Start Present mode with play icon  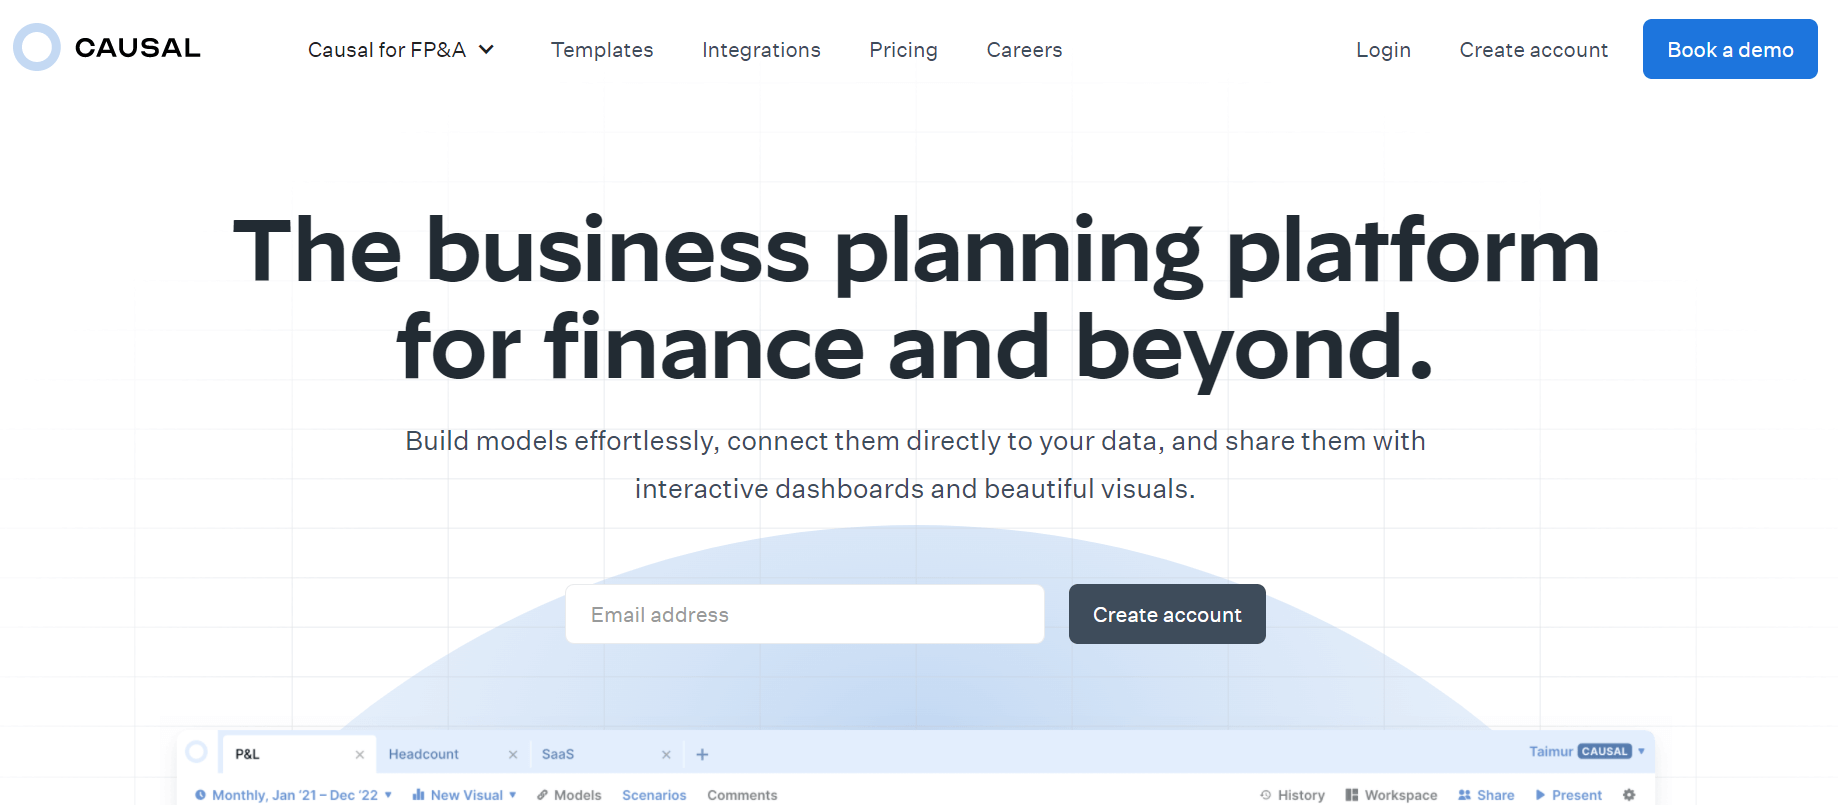(x=1569, y=795)
